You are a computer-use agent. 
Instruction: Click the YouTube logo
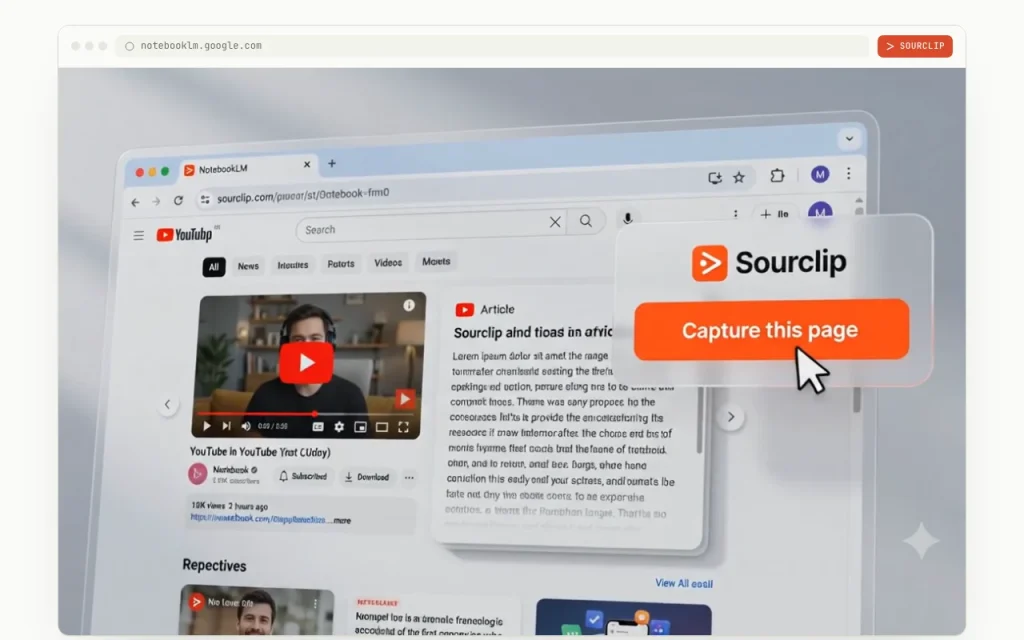[185, 234]
